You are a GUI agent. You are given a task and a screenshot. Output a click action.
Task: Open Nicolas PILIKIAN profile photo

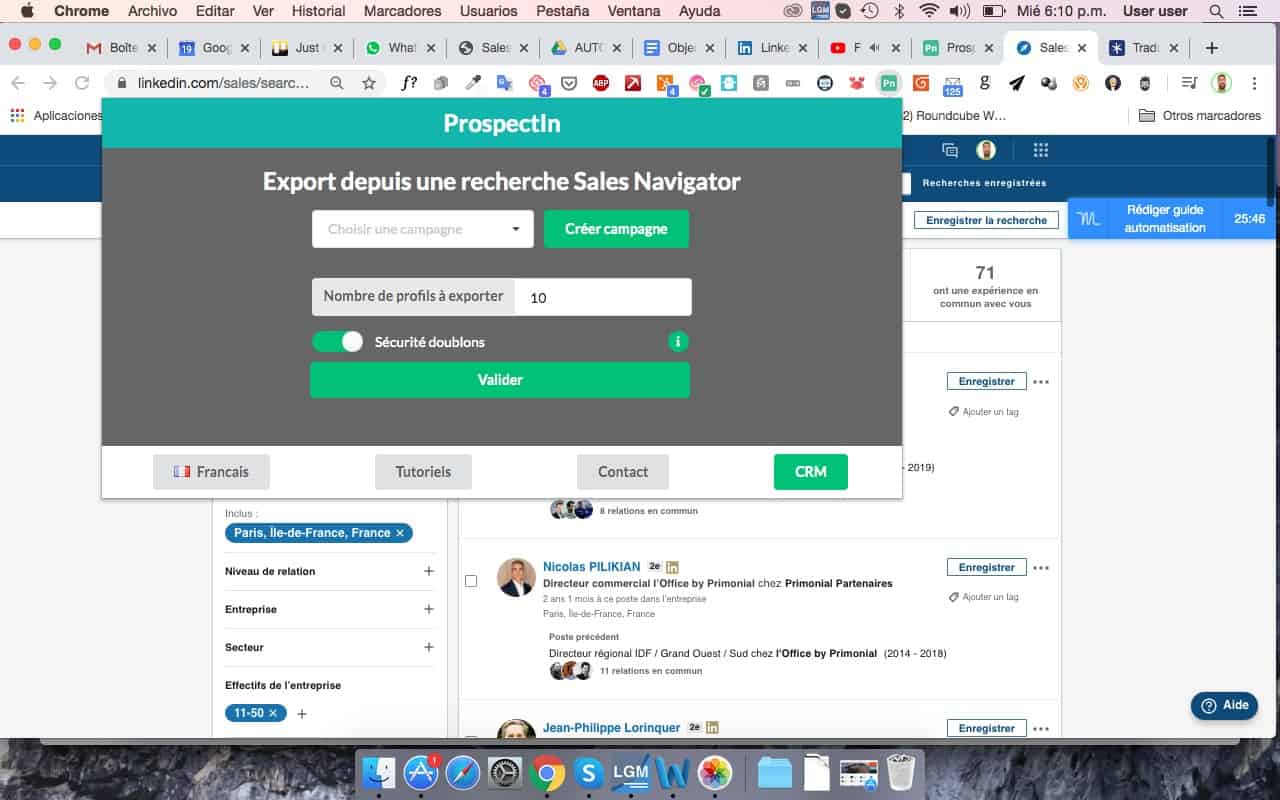coord(516,577)
